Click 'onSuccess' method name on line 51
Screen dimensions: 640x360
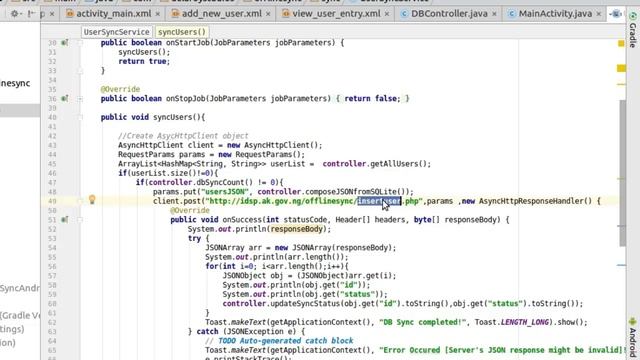point(242,220)
